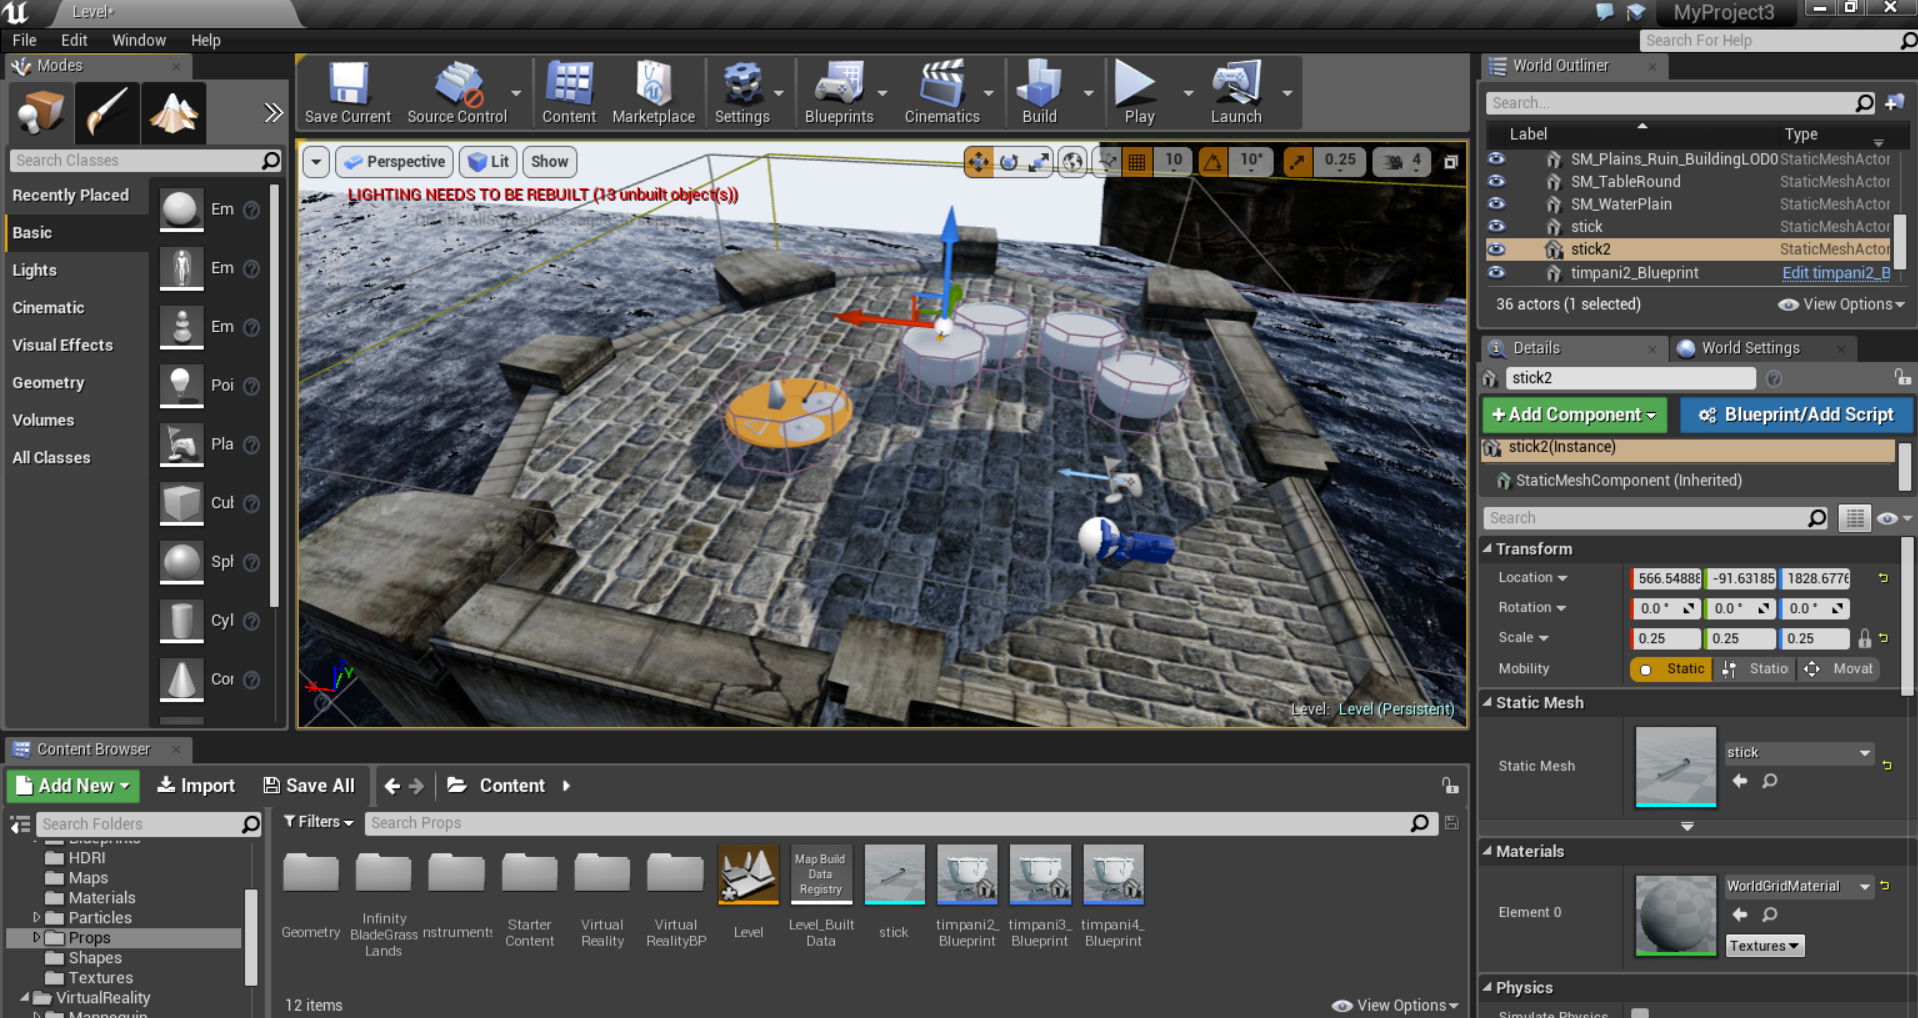The height and width of the screenshot is (1018, 1918).
Task: Click the Save Current toolbar icon
Action: click(347, 92)
